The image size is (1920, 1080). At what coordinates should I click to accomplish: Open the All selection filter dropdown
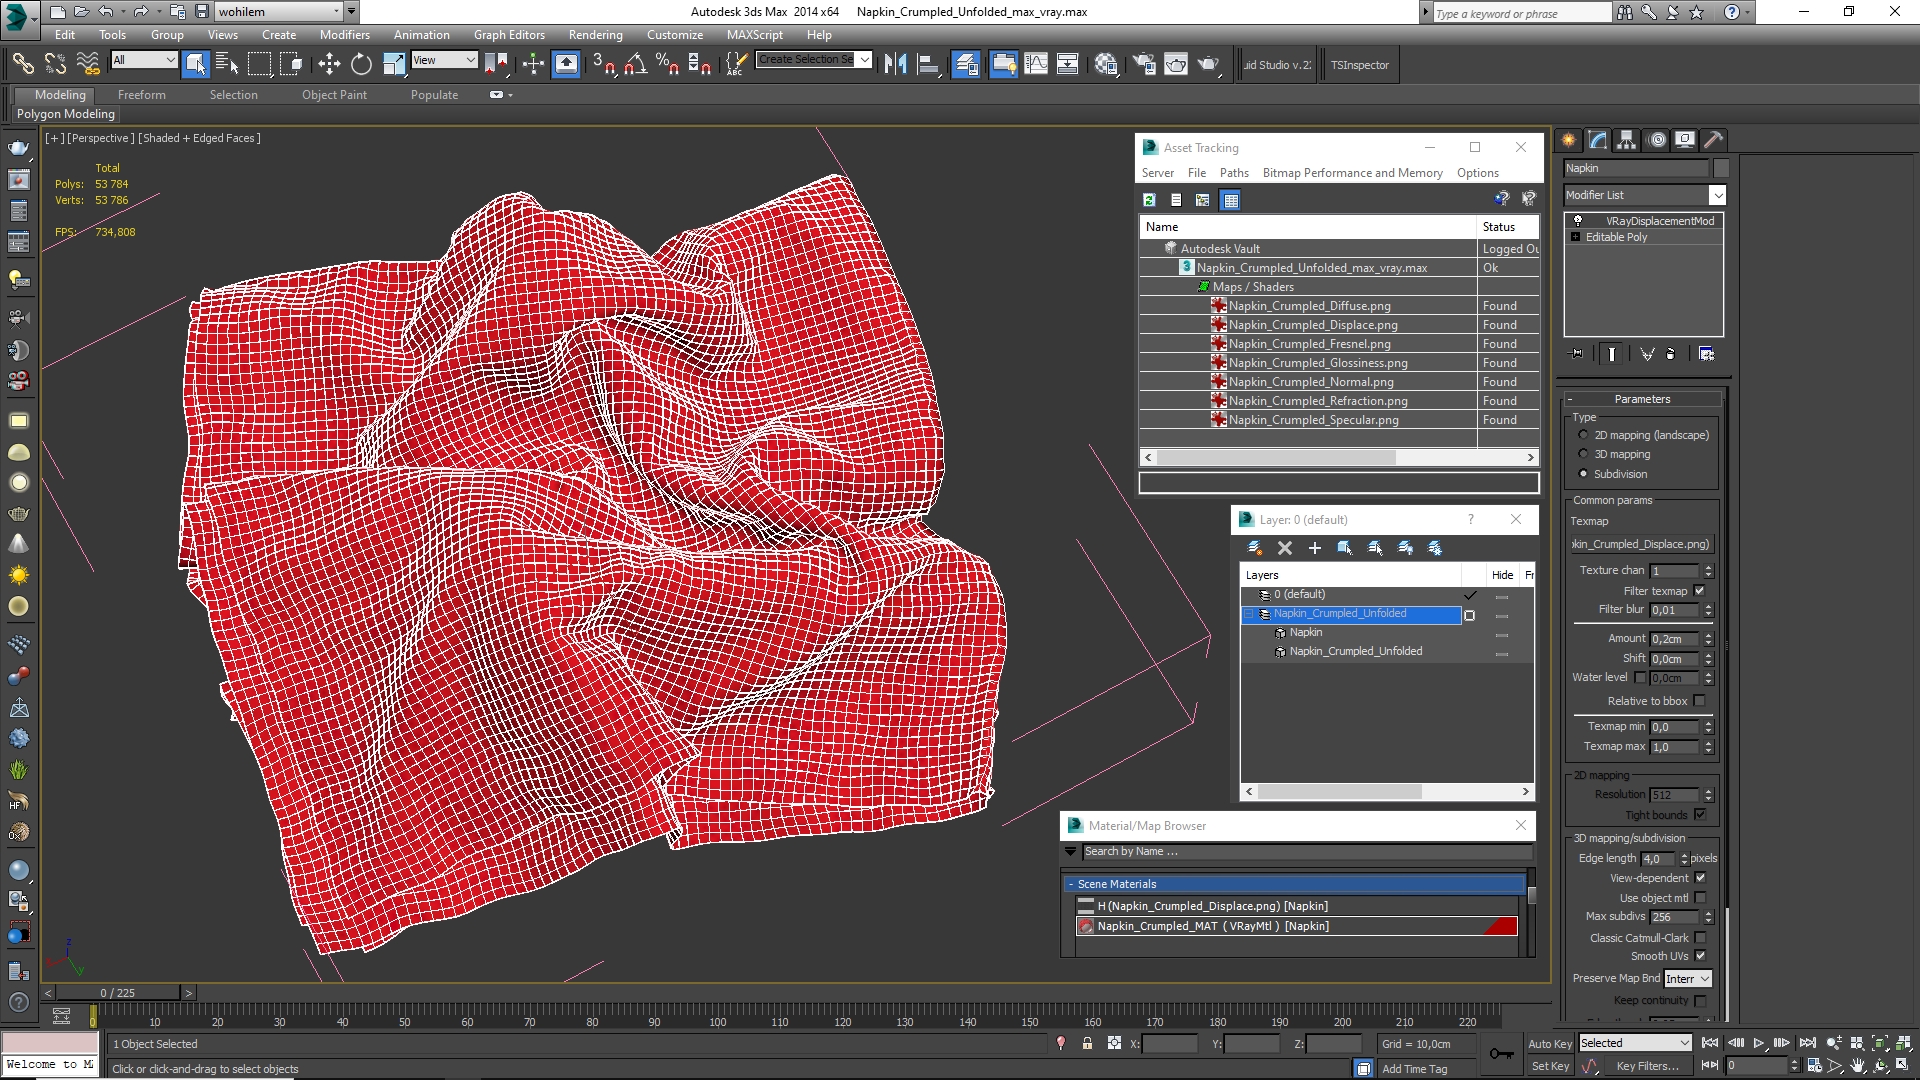click(144, 60)
